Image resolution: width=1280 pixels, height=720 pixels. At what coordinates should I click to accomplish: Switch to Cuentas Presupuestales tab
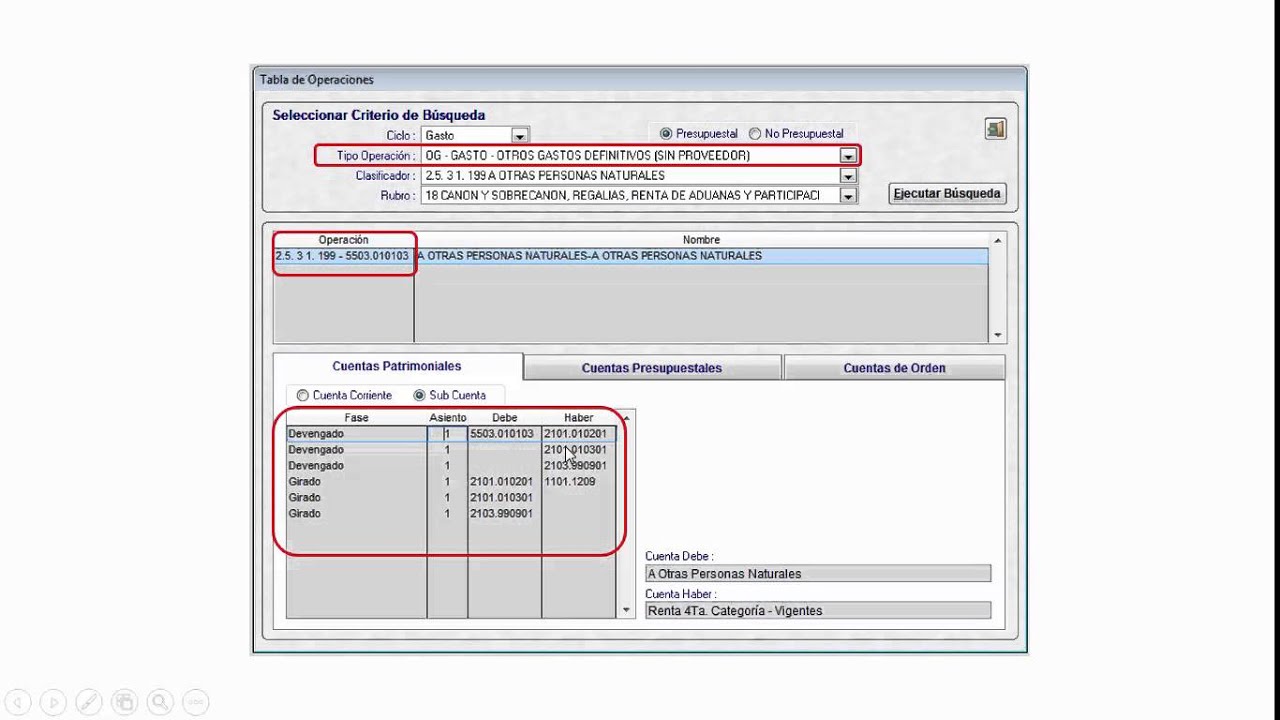(x=652, y=368)
